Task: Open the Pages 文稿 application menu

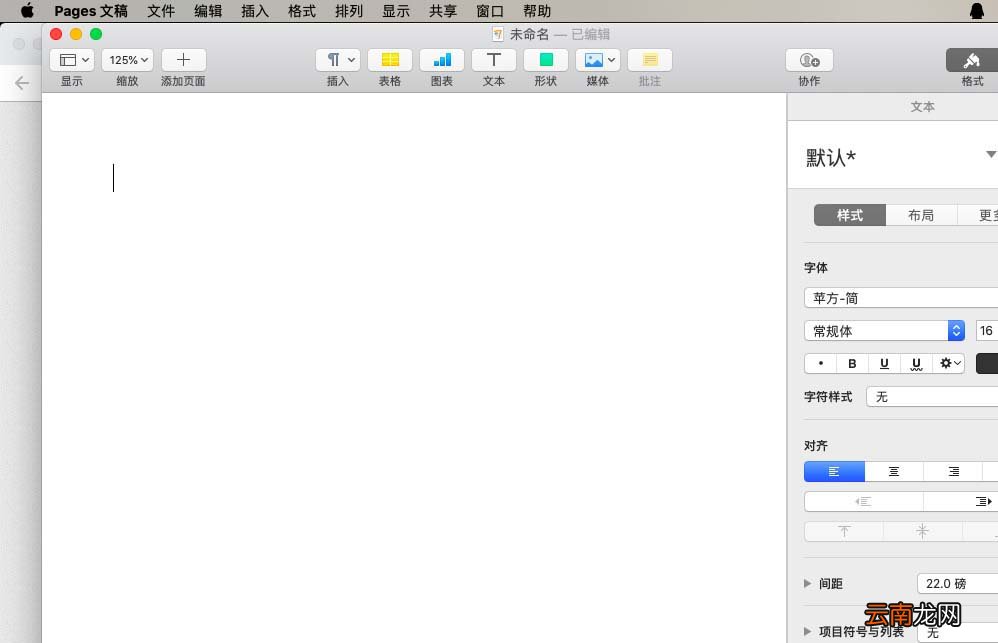Action: point(91,11)
